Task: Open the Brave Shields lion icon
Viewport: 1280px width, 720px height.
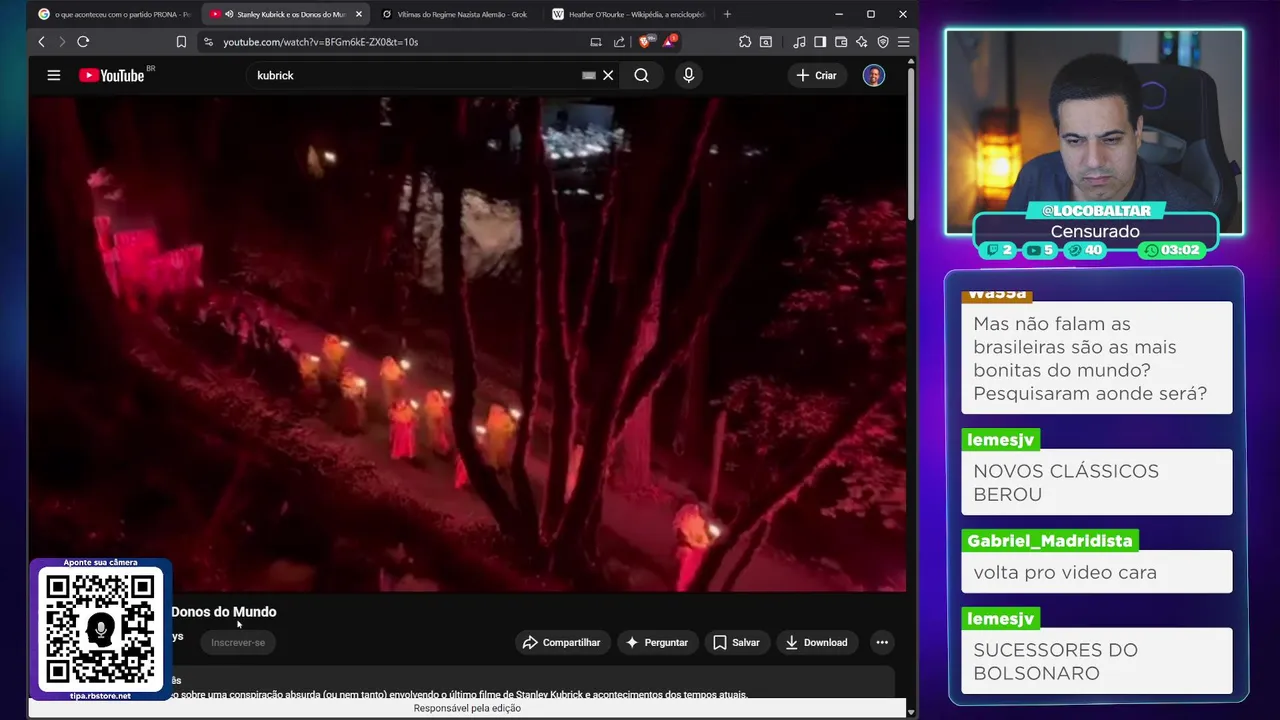Action: tap(645, 42)
